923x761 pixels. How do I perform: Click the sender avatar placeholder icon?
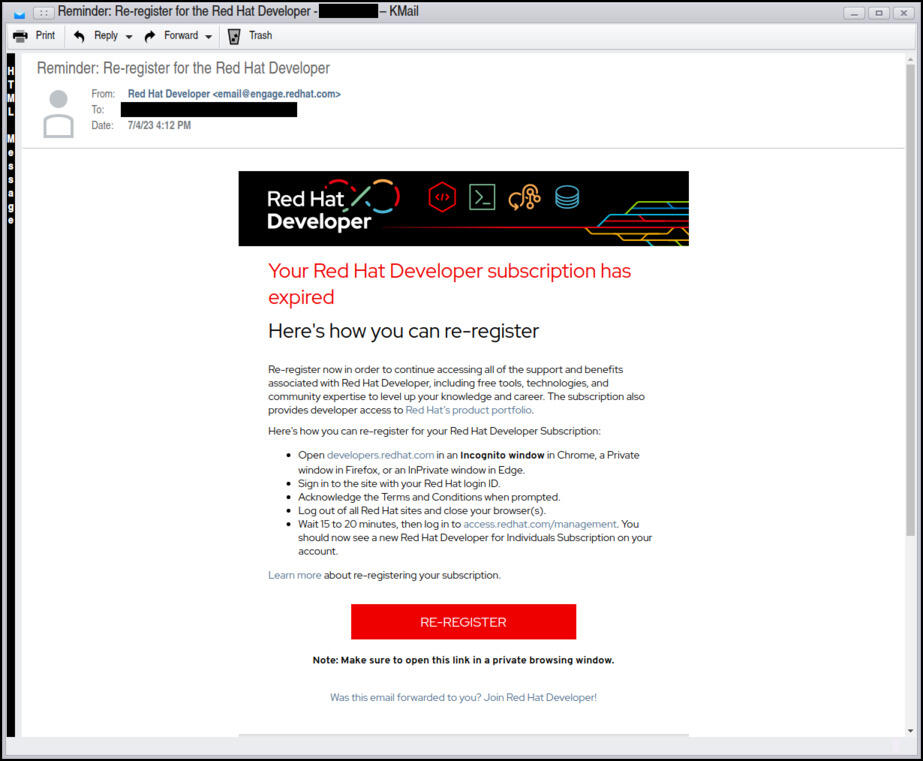tap(58, 114)
